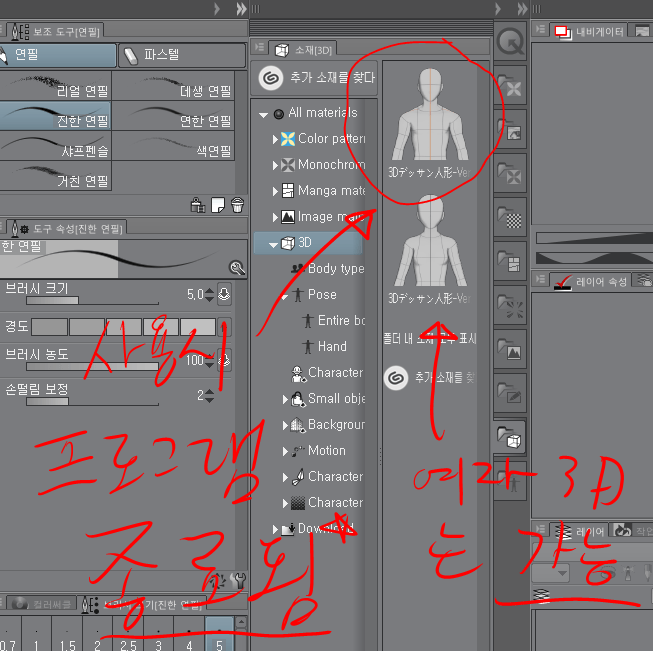Choose the 리얼 연필 brush
The width and height of the screenshot is (653, 651).
[60, 90]
